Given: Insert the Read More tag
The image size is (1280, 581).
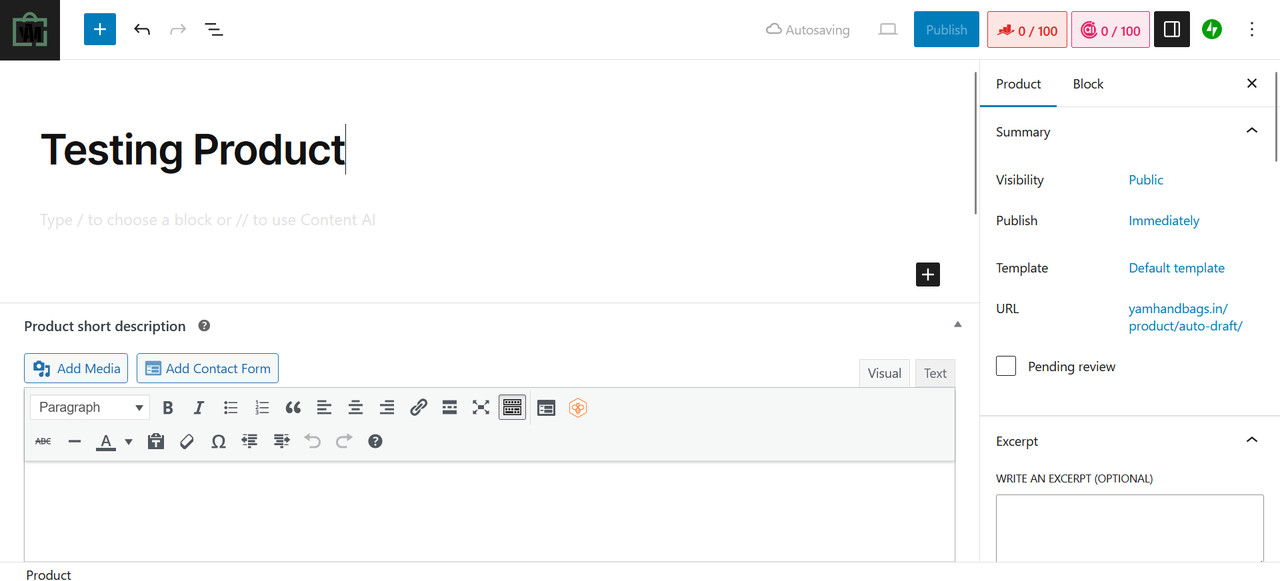Looking at the screenshot, I should [x=450, y=407].
